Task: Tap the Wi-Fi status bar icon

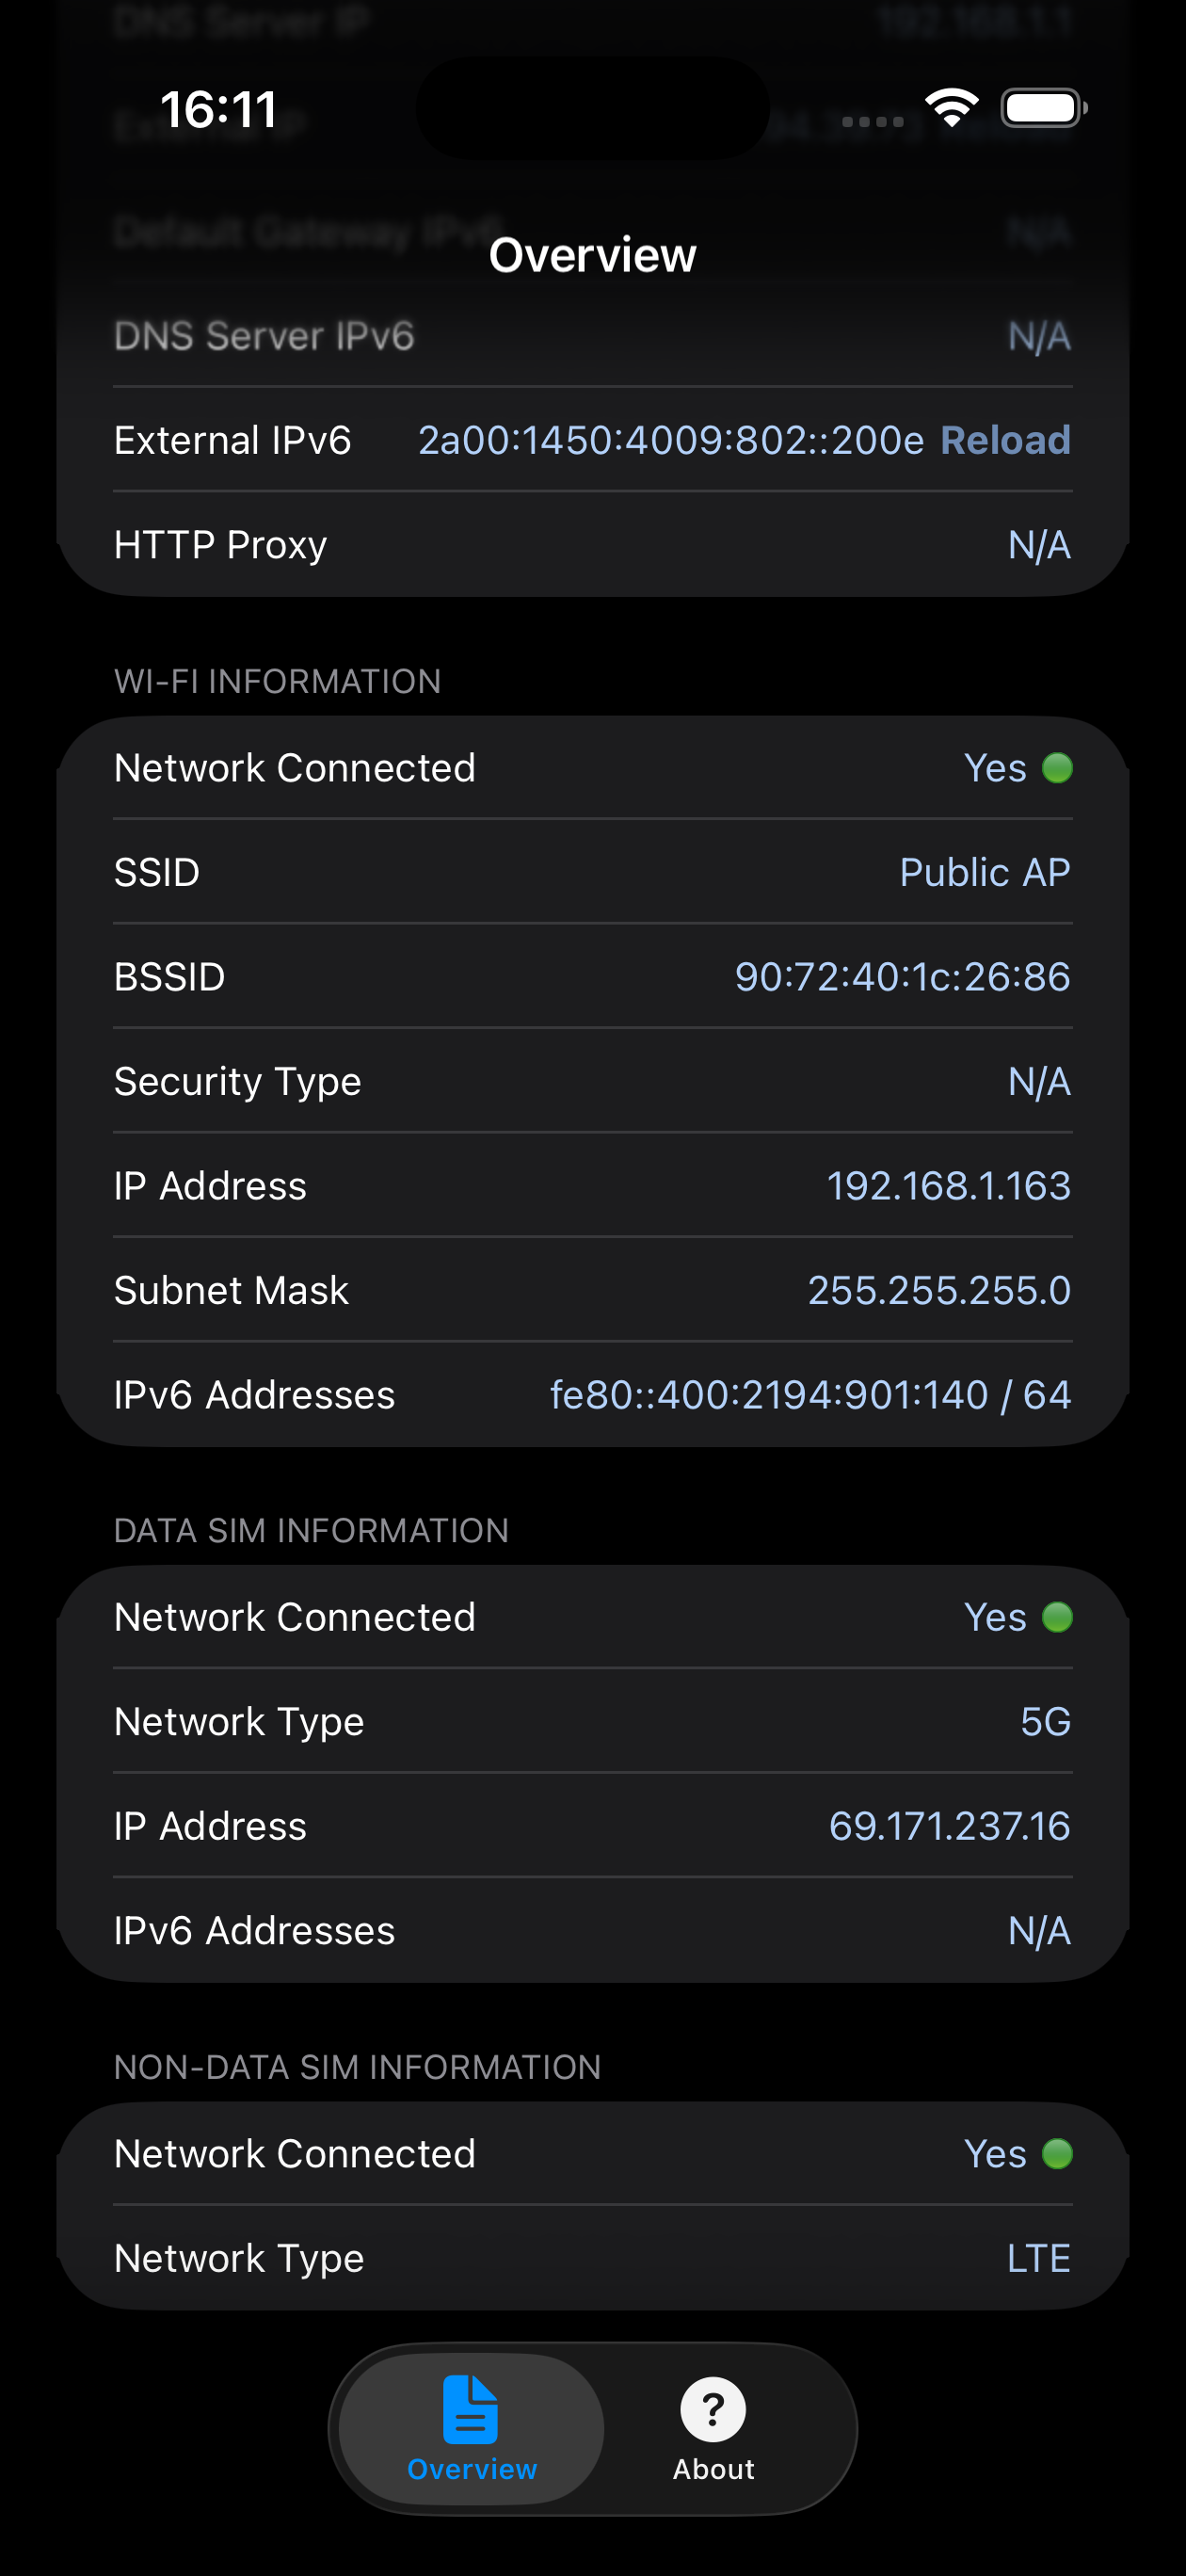Action: click(x=951, y=107)
